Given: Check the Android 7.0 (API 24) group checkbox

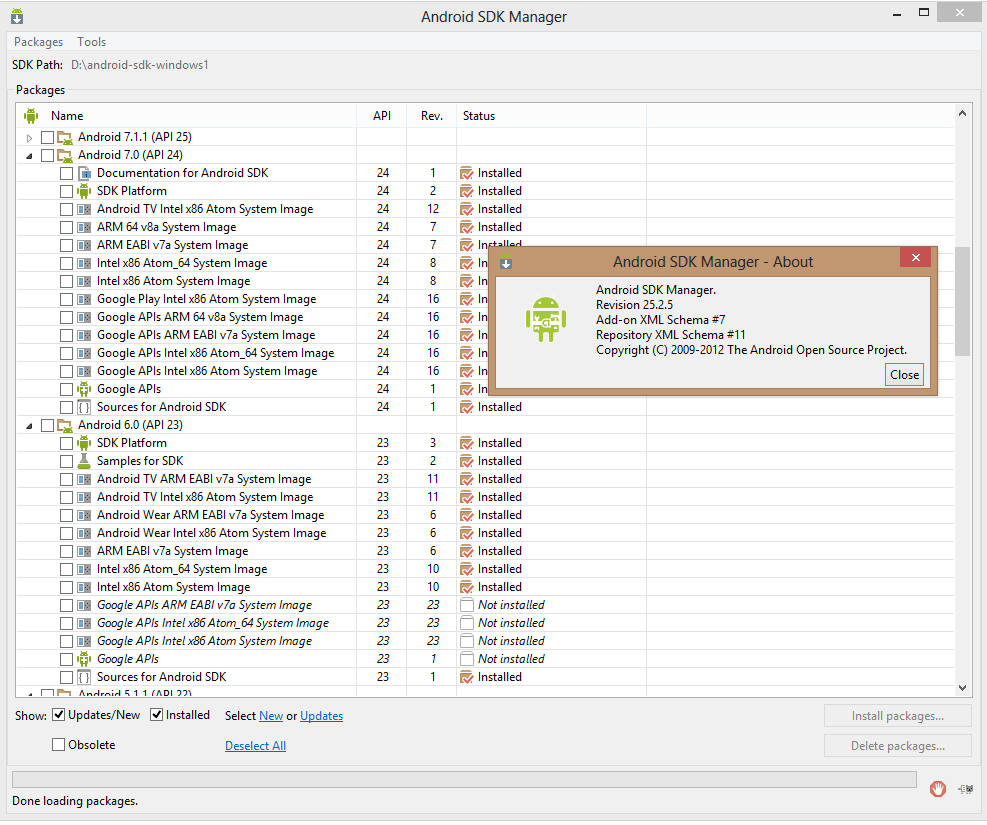Looking at the screenshot, I should pos(47,155).
